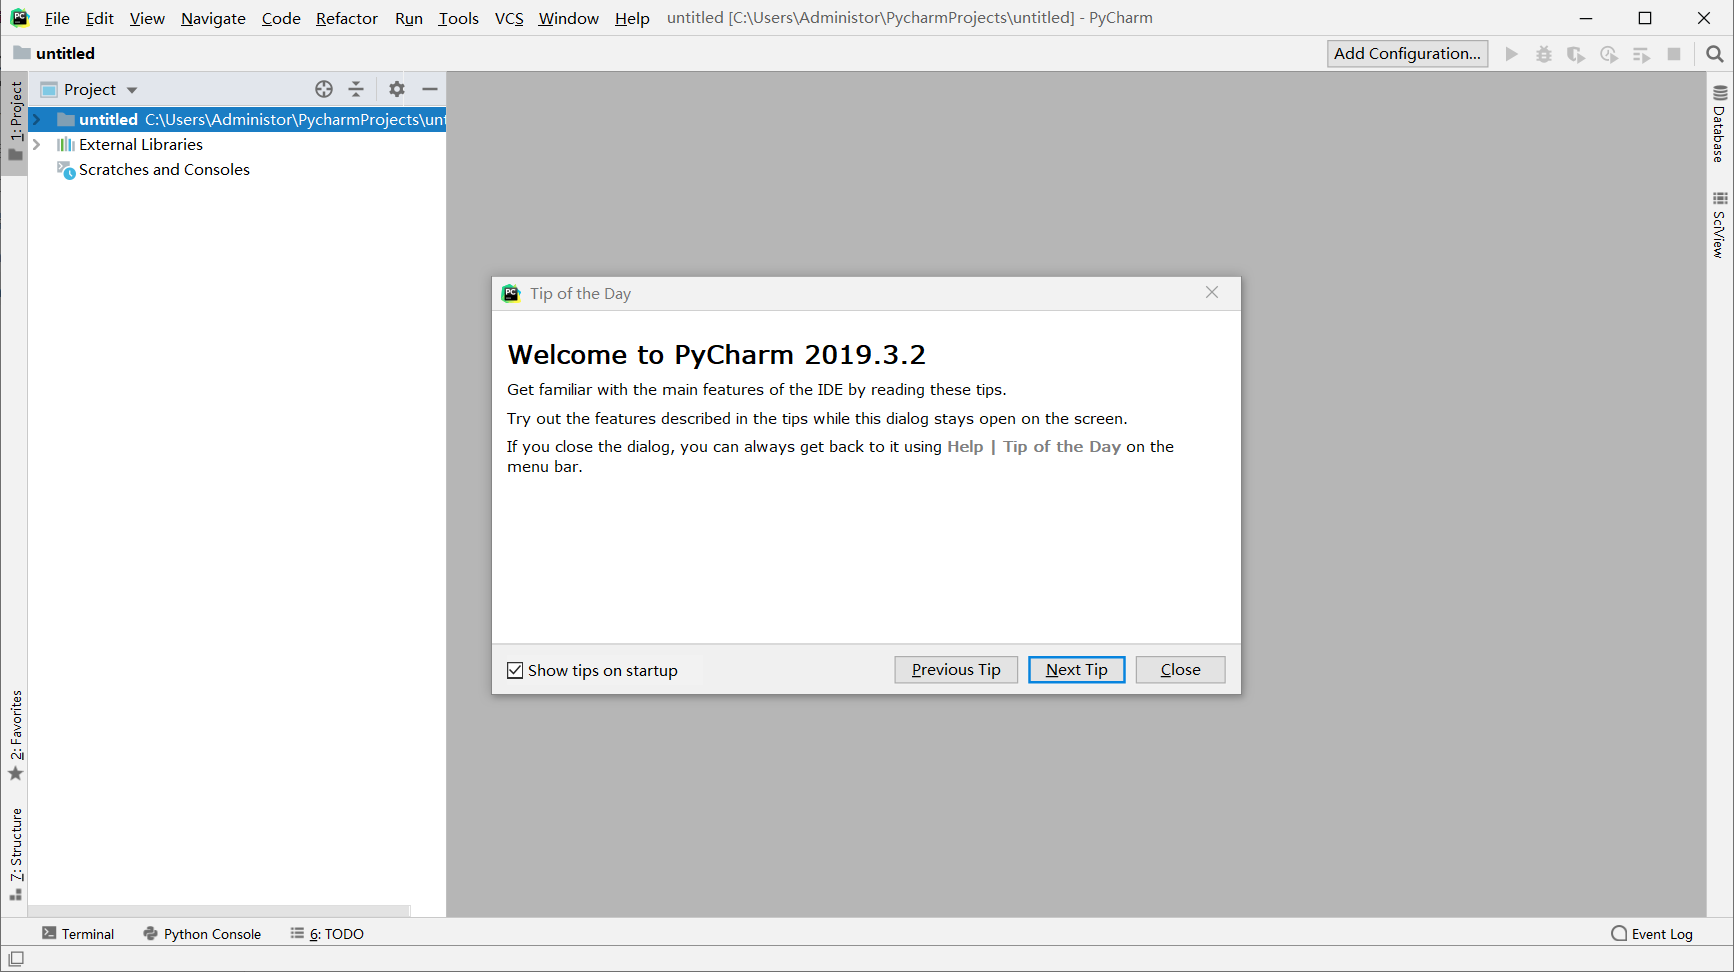Open the View menu
Viewport: 1734px width, 972px height.
147,18
